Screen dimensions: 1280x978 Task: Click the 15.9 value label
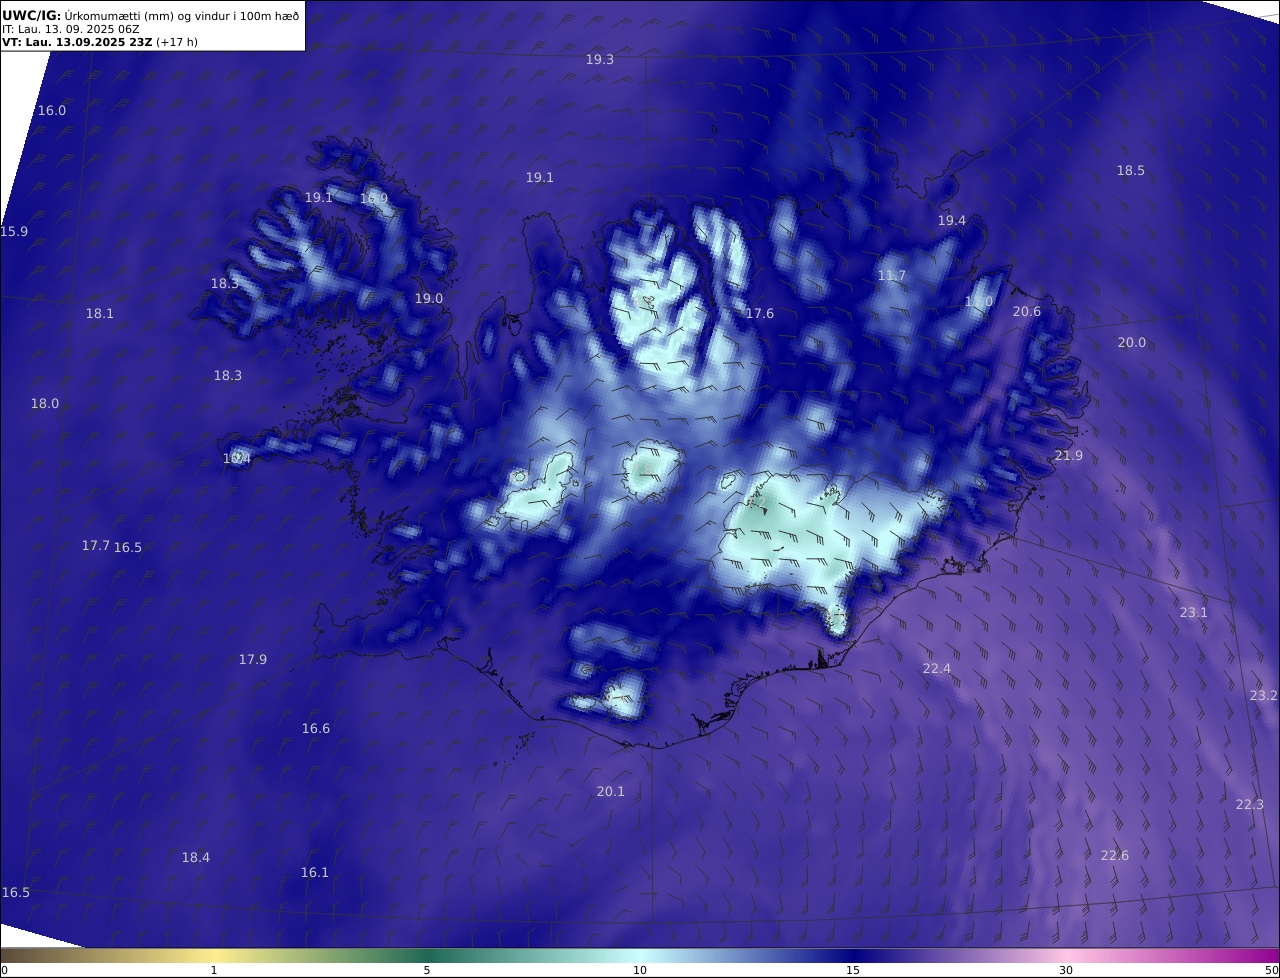(14, 232)
